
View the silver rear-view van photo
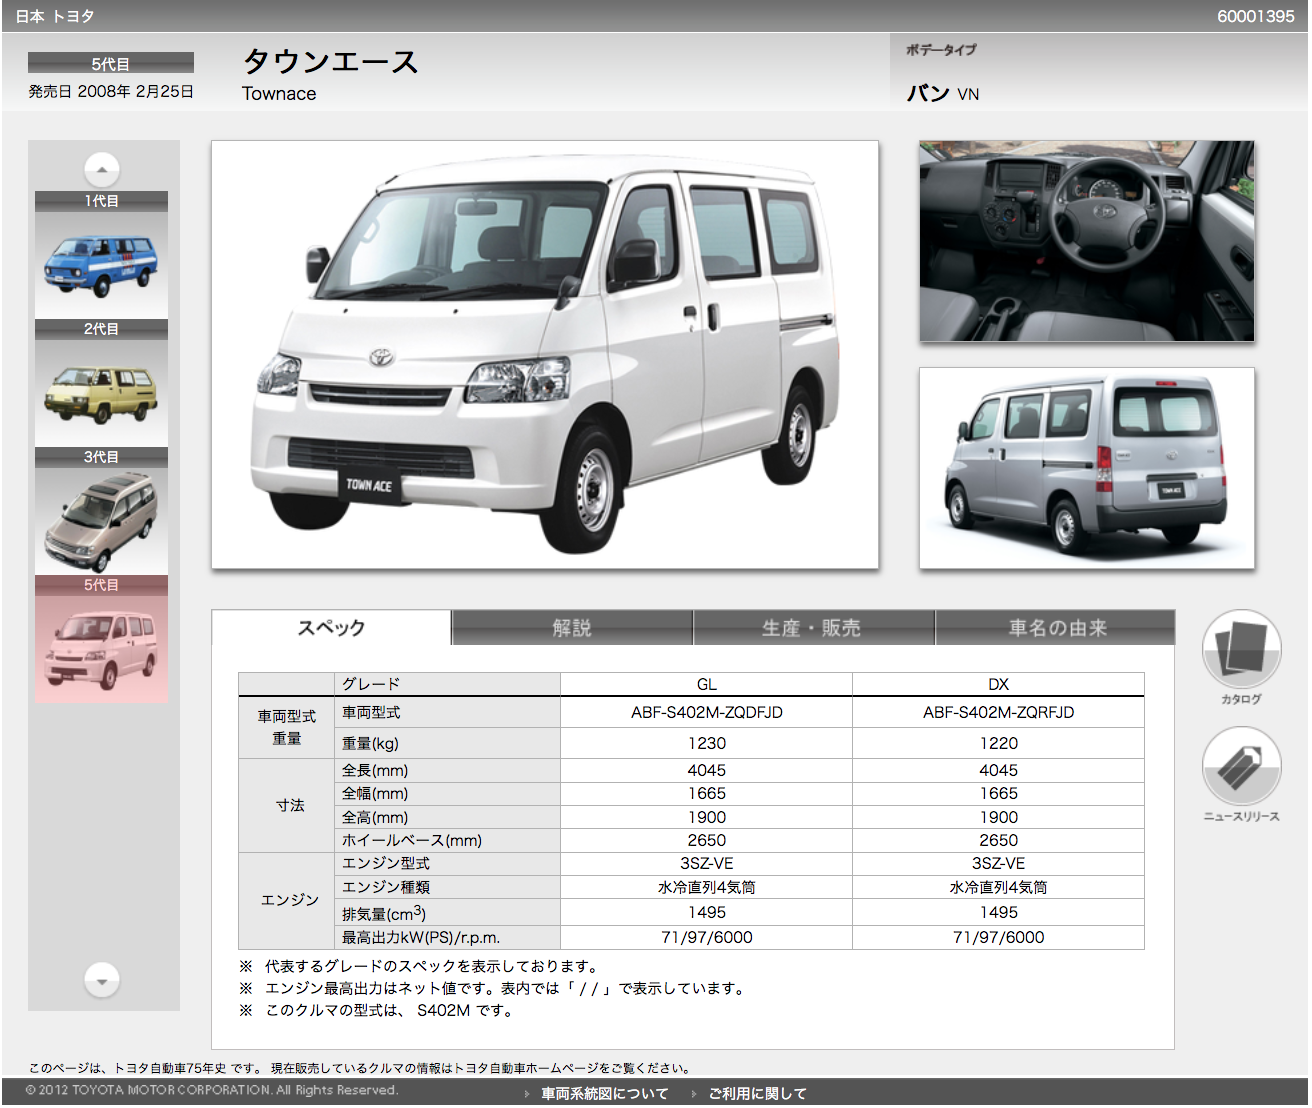click(1087, 468)
